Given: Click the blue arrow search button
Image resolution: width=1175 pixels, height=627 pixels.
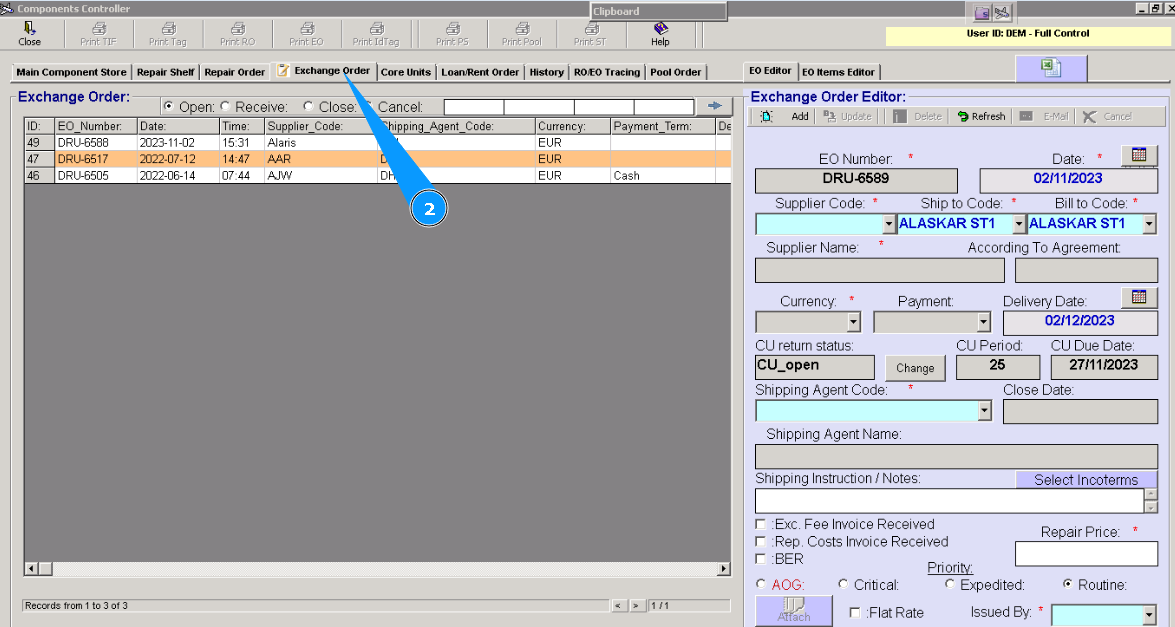Looking at the screenshot, I should (714, 106).
